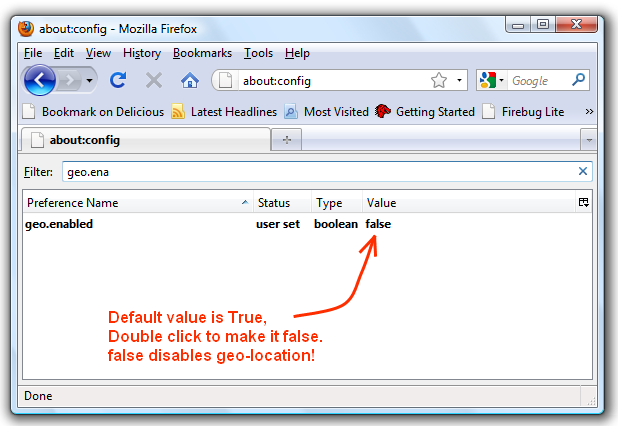Click the Stop loading X icon
The width and height of the screenshot is (618, 426).
pos(153,80)
